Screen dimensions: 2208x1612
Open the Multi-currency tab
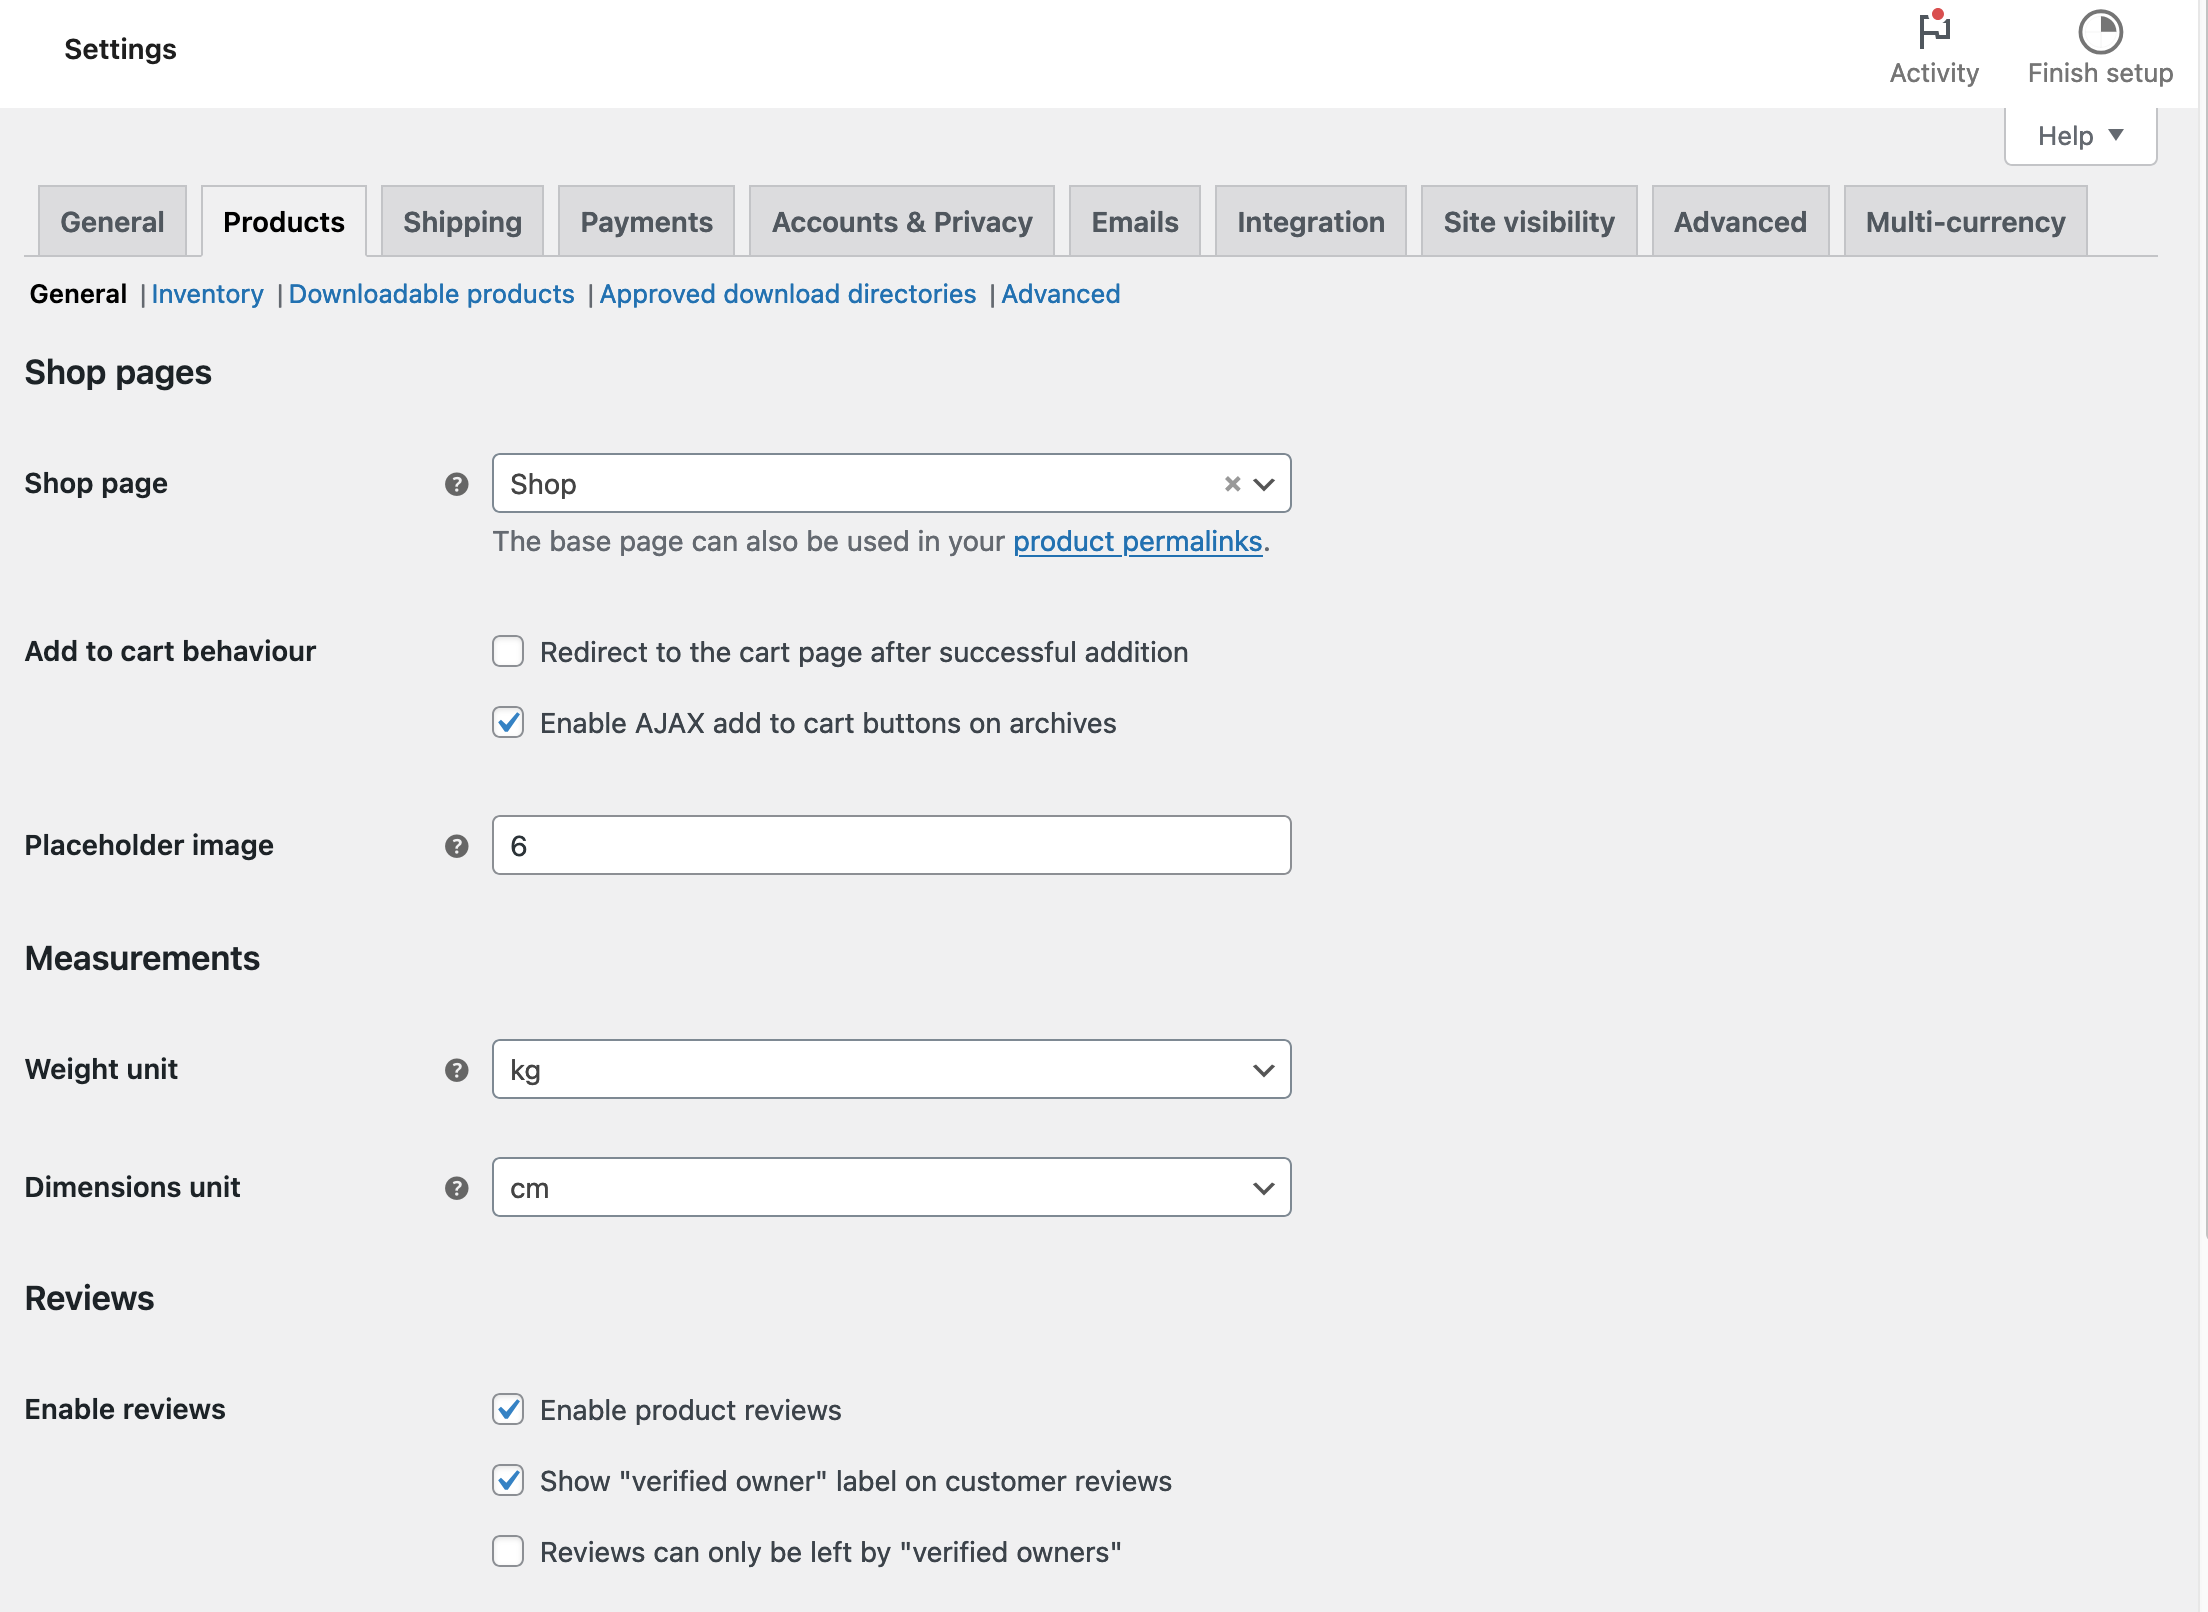click(x=1964, y=221)
